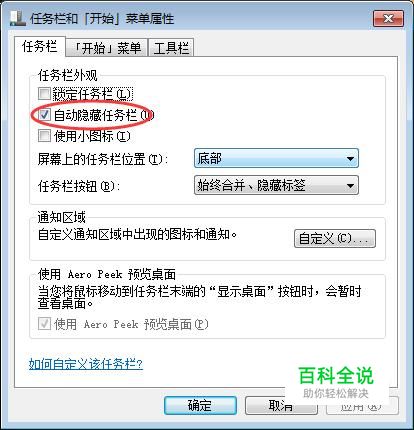The width and height of the screenshot is (414, 430).
Task: Check the 锁定任务栏 checkbox
Action: (44, 94)
